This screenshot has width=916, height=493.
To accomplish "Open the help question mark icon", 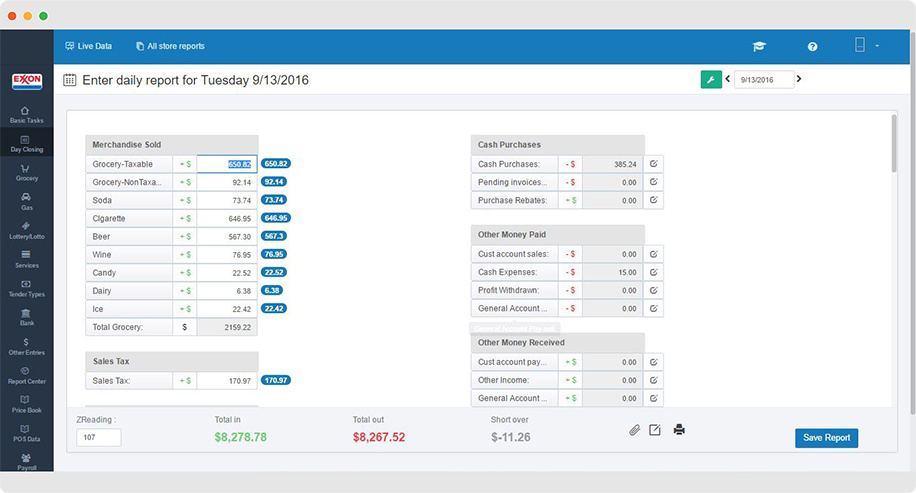I will [812, 46].
